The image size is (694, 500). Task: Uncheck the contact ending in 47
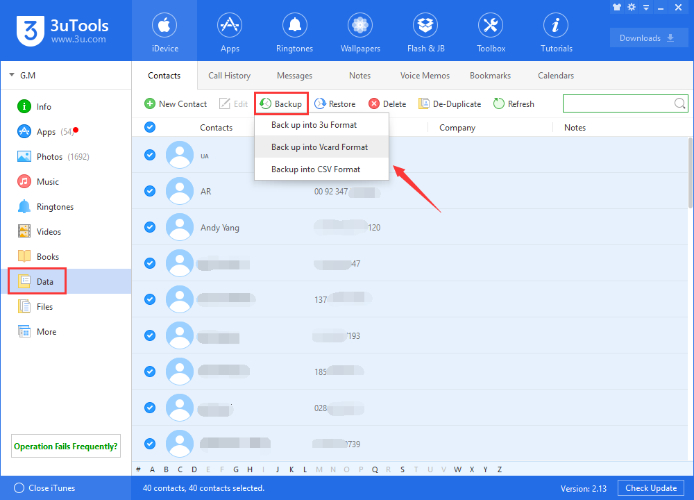pyautogui.click(x=150, y=263)
